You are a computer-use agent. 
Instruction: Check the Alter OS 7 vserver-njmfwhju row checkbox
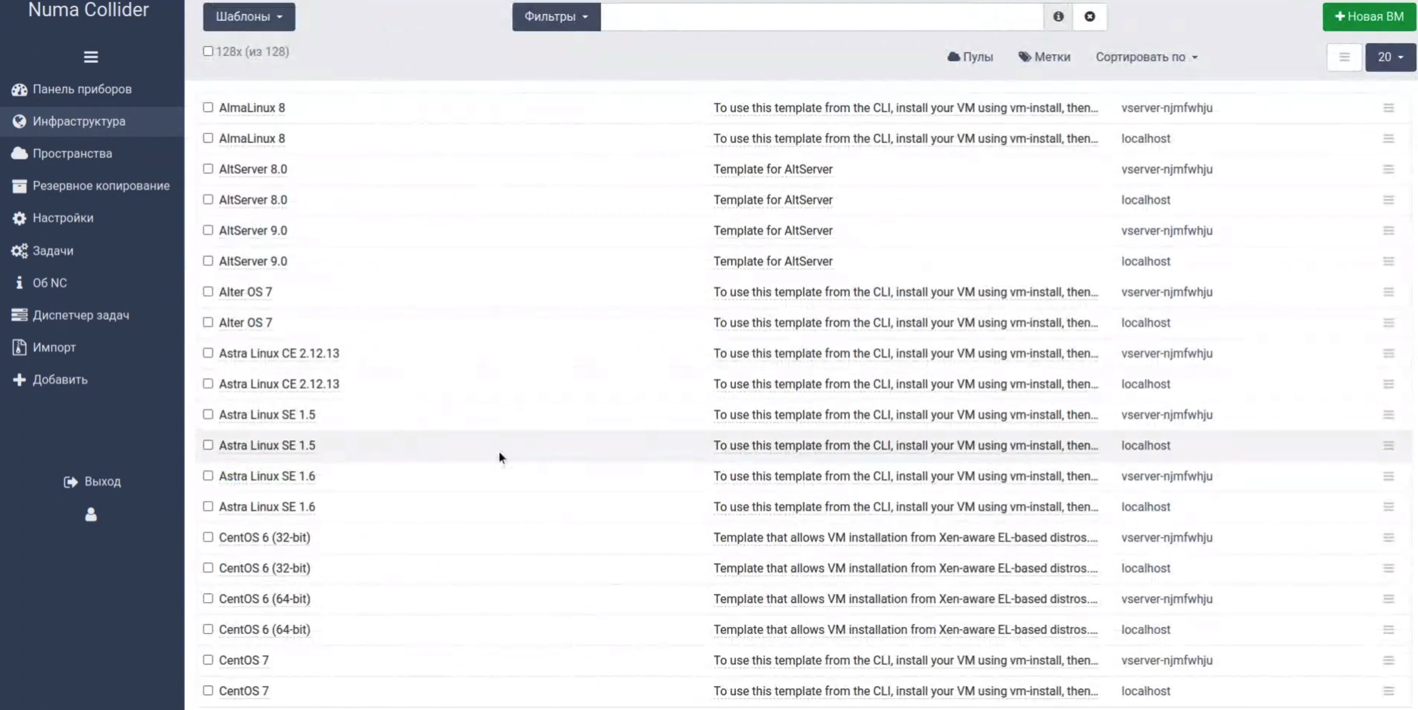(x=208, y=292)
